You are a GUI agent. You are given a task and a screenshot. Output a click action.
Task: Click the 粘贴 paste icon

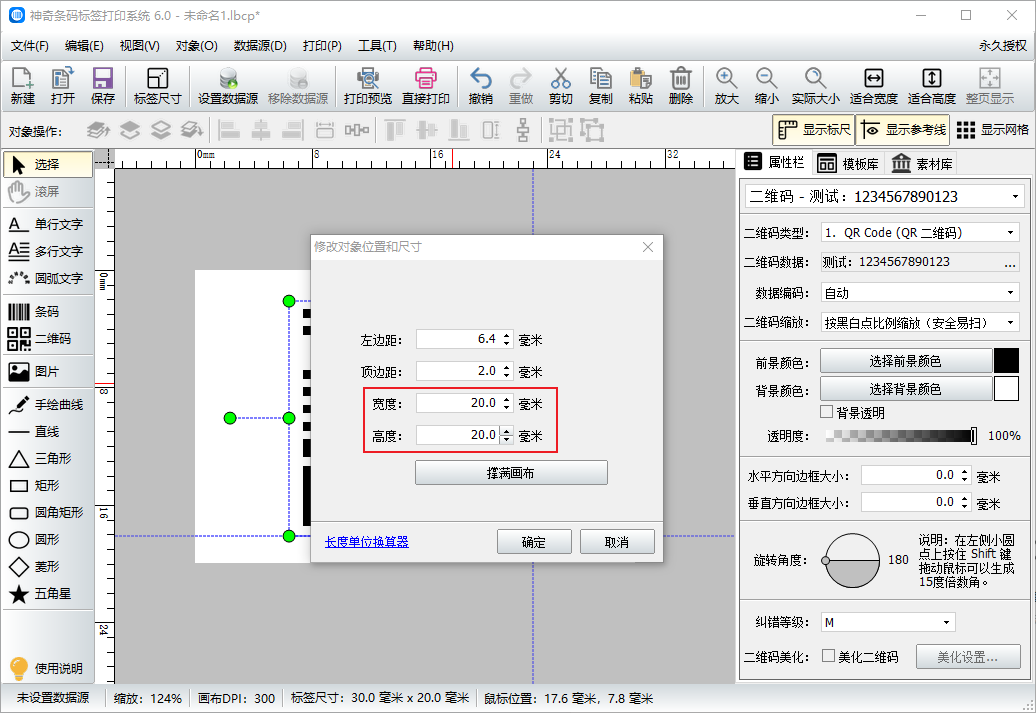coord(640,86)
